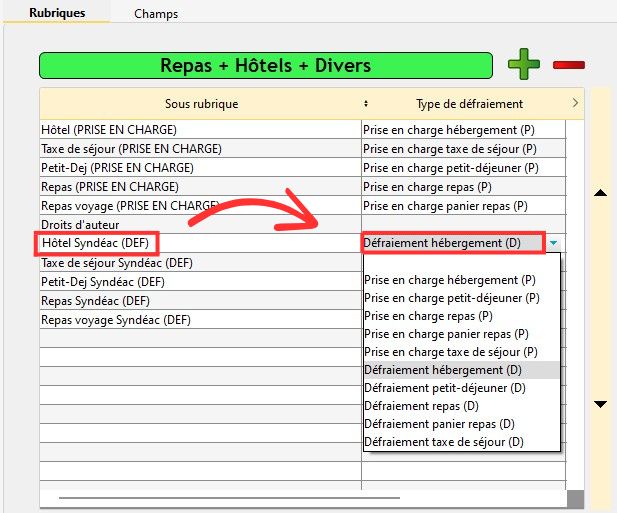Select Défraiement panier repas (D) option
Image resolution: width=617 pixels, height=513 pixels.
pos(438,424)
